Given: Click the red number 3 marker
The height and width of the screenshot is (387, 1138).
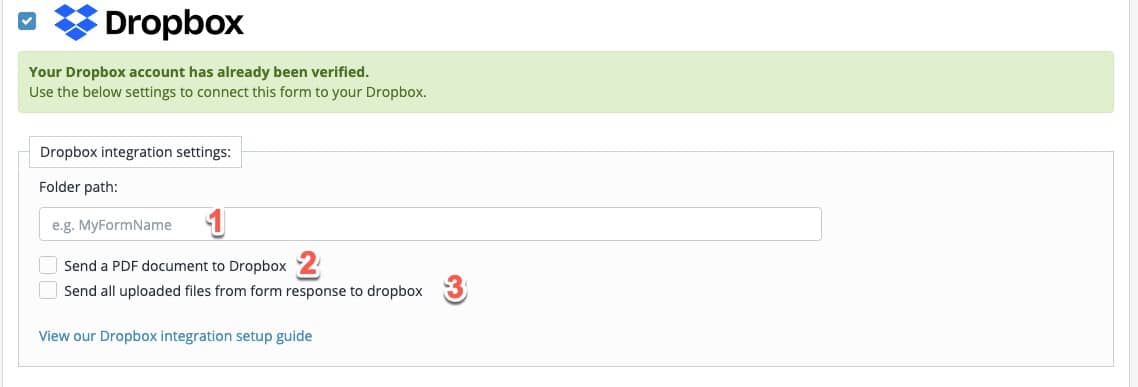Looking at the screenshot, I should [x=454, y=290].
